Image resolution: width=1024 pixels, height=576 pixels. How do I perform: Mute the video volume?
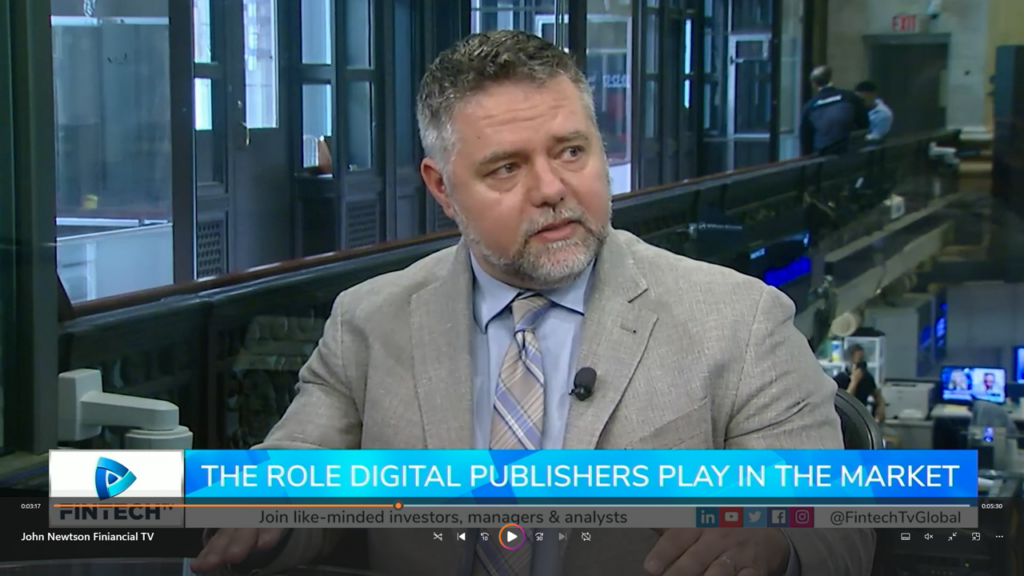[x=928, y=537]
